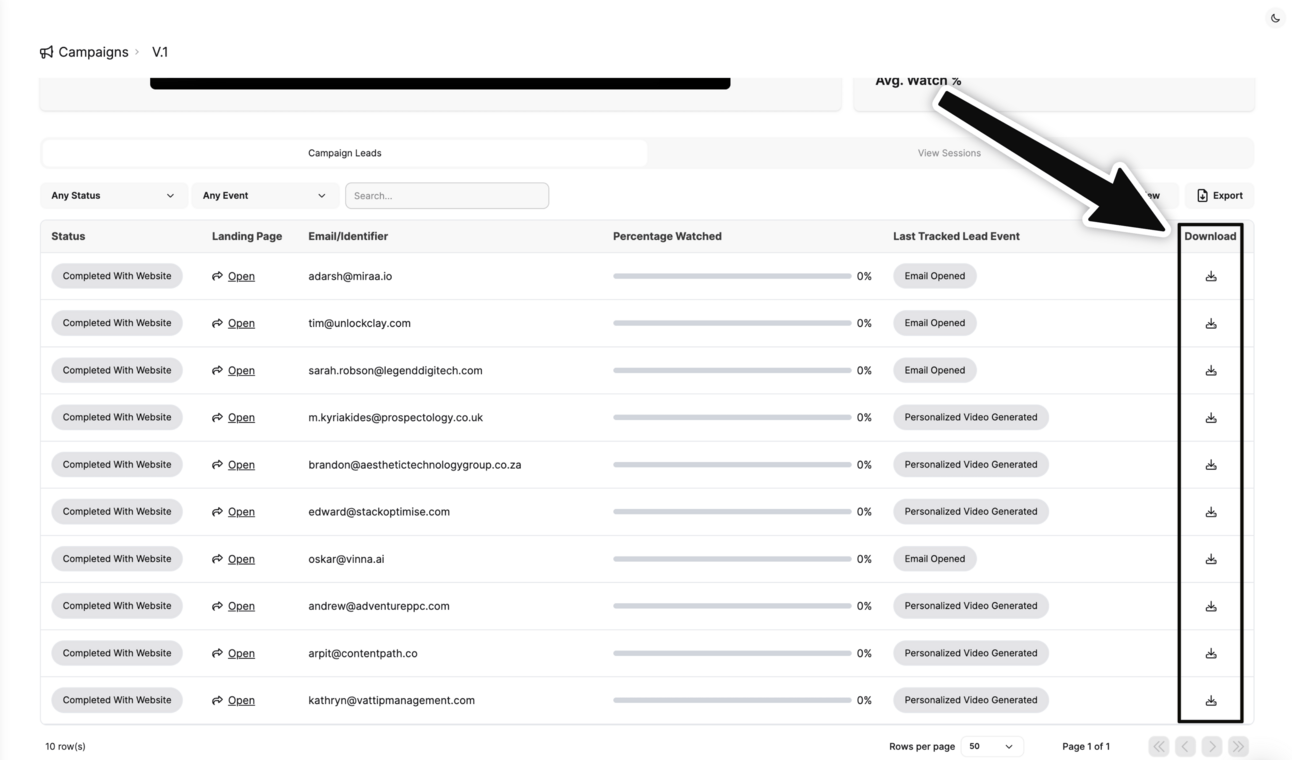The height and width of the screenshot is (760, 1292).
Task: Open landing page for adarsh@miraa.io
Action: tap(233, 276)
